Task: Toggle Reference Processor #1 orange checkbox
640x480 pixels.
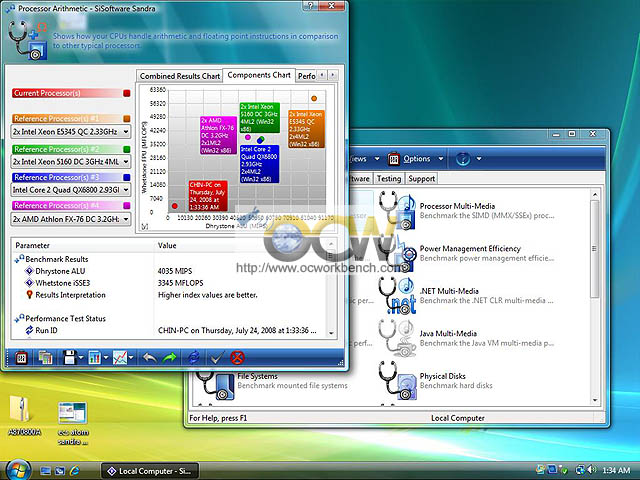Action: coord(127,119)
